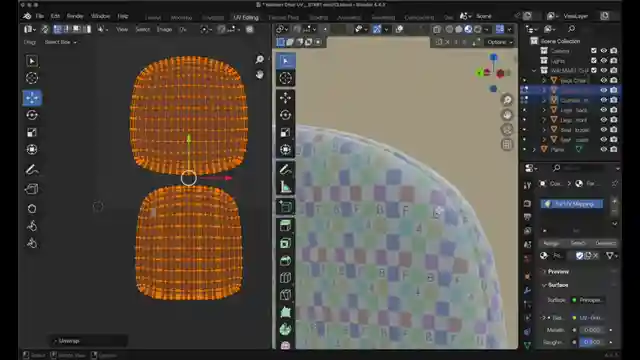Hide the Plane object in viewport
This screenshot has width=640, height=360.
pos(604,149)
